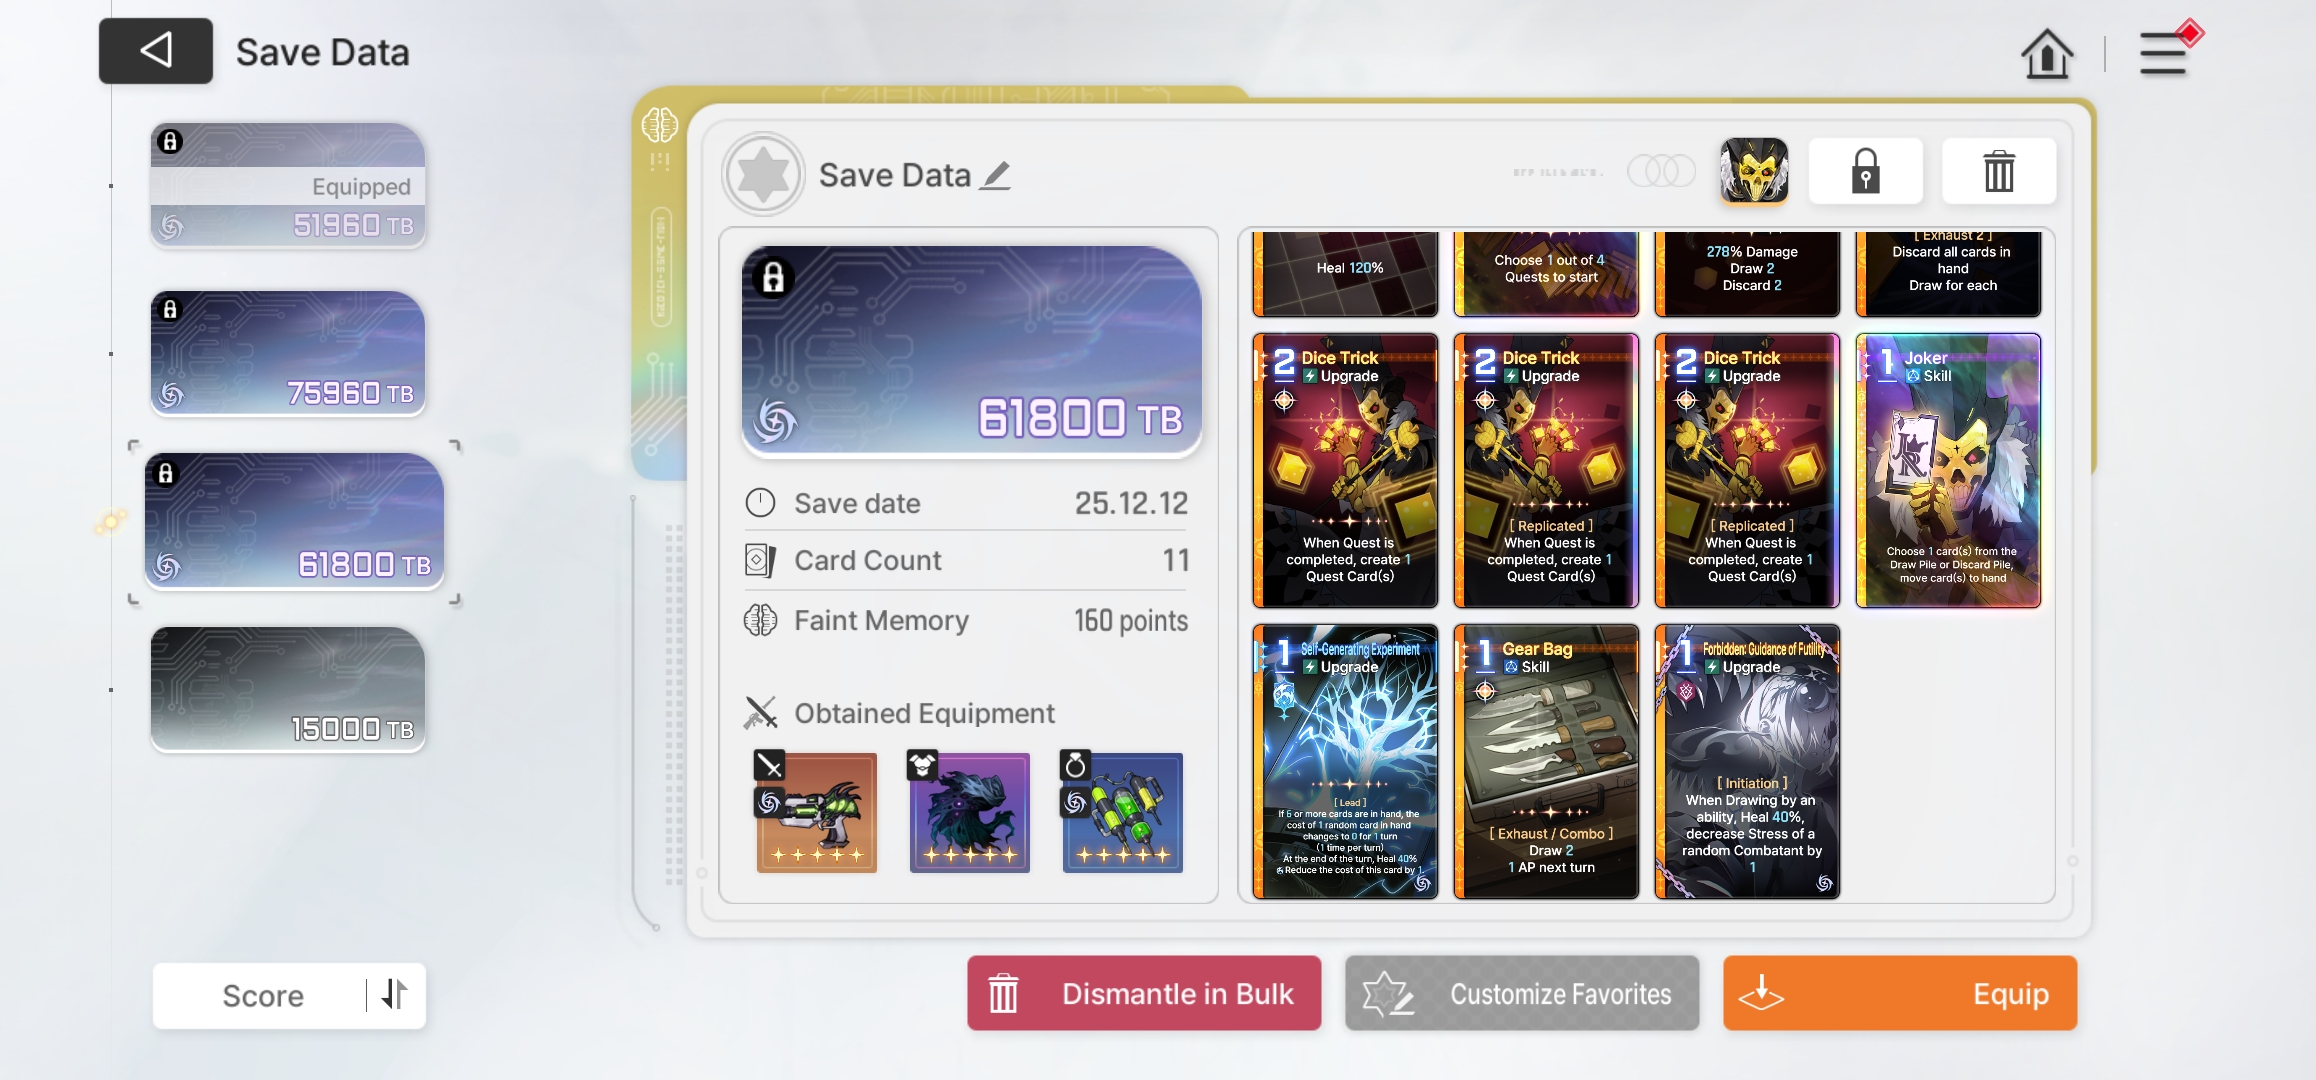Screen dimensions: 2316x1080
Task: Flip sort order arrows beside Score
Action: [x=395, y=994]
